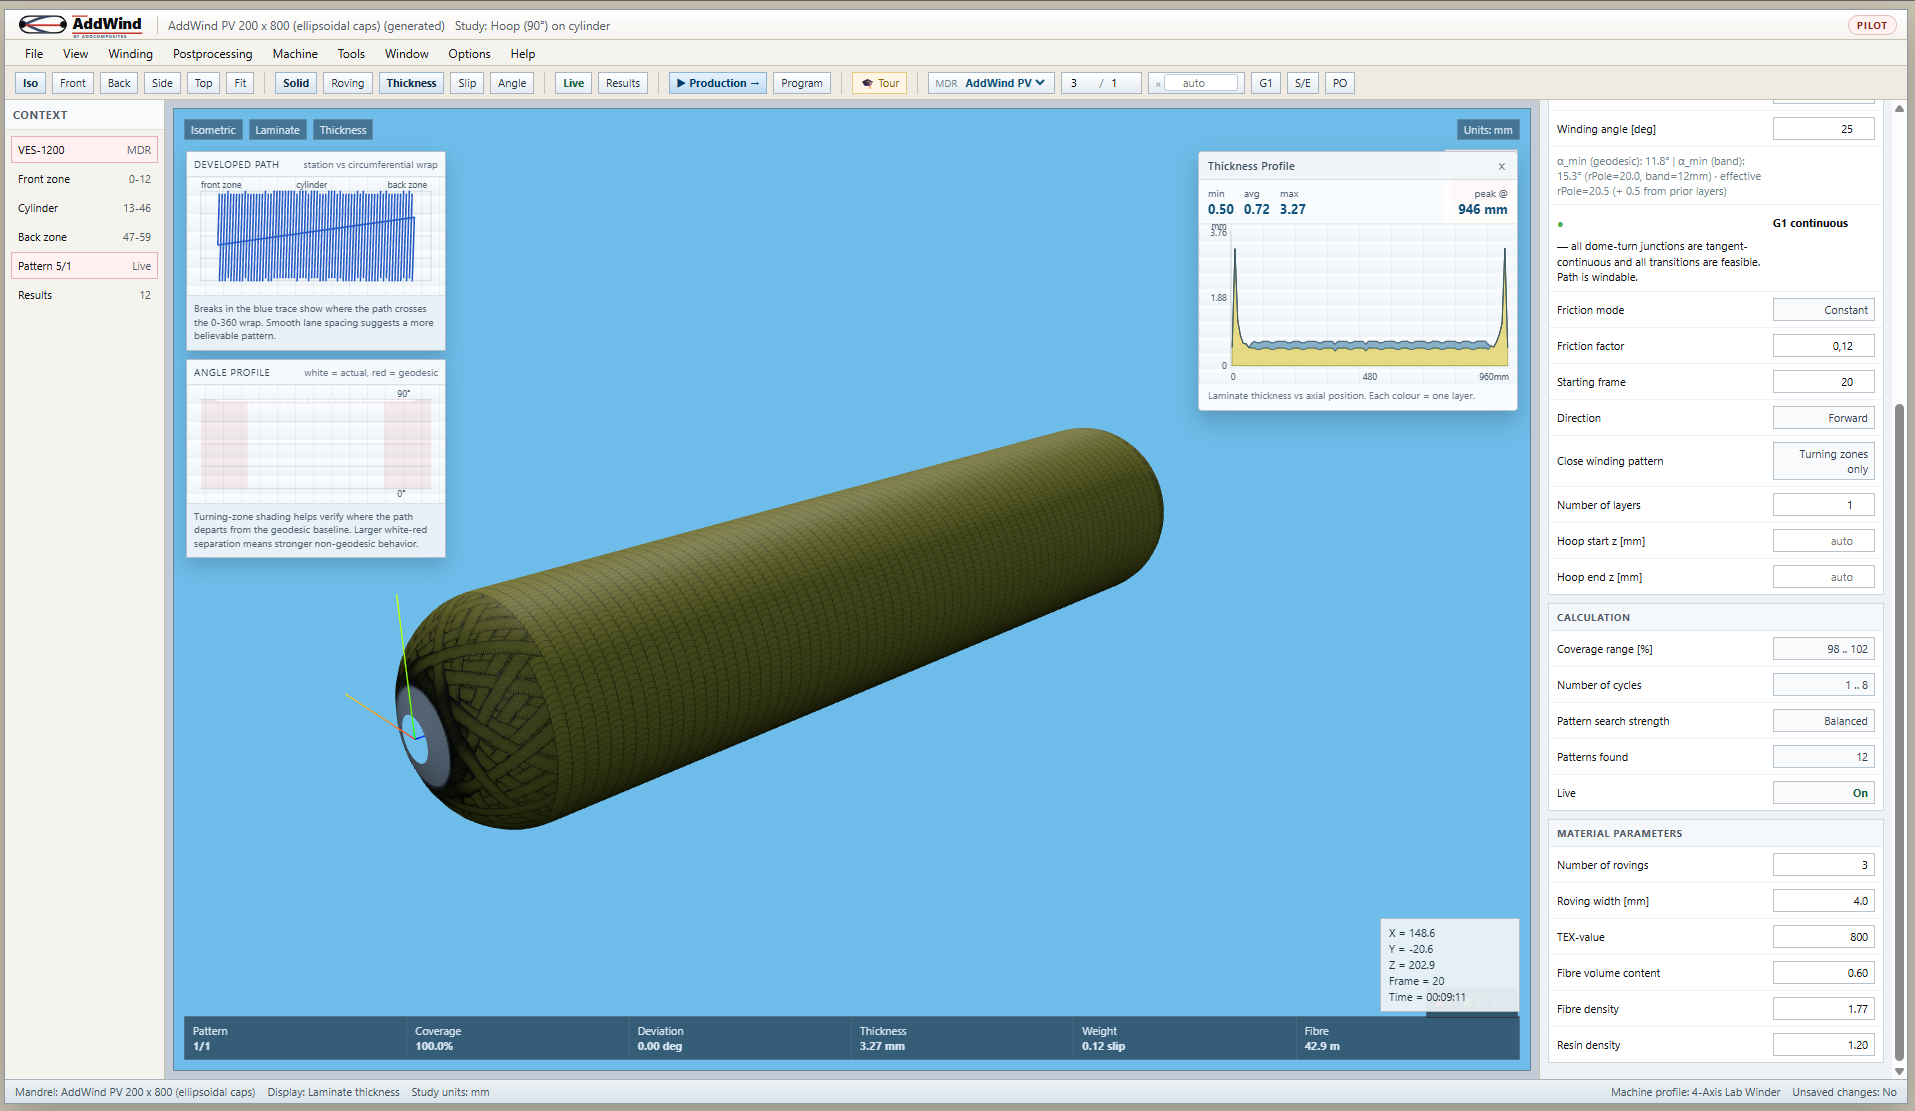
Task: Open Close winding pattern dropdown
Action: click(1823, 461)
